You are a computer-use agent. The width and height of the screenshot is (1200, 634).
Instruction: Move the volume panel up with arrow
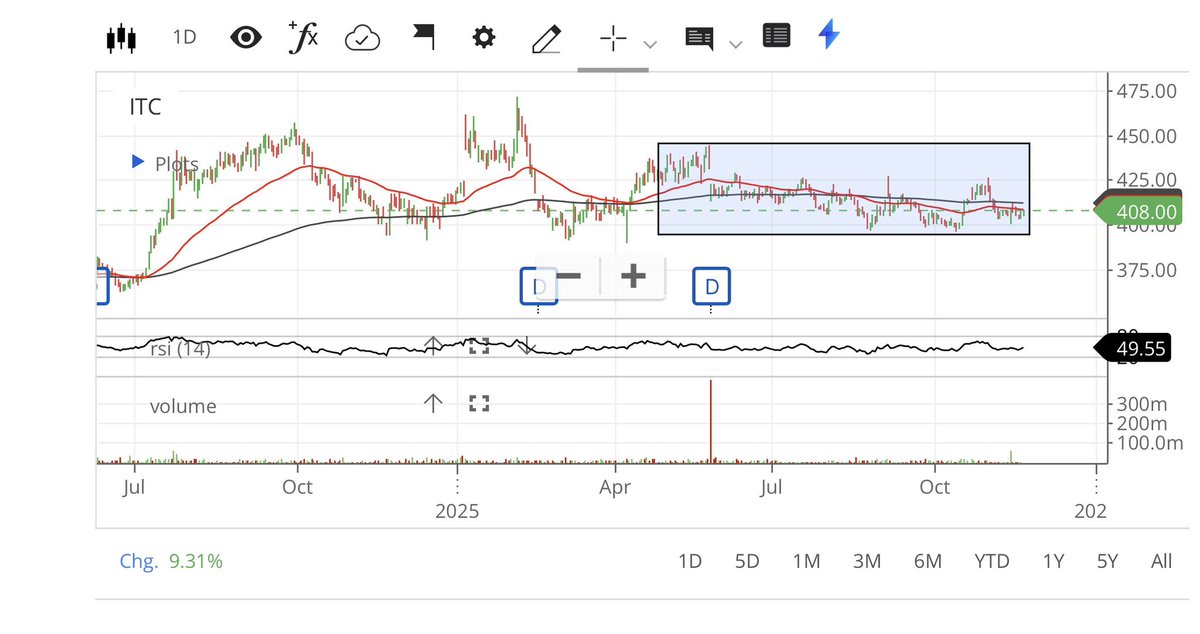click(x=432, y=404)
